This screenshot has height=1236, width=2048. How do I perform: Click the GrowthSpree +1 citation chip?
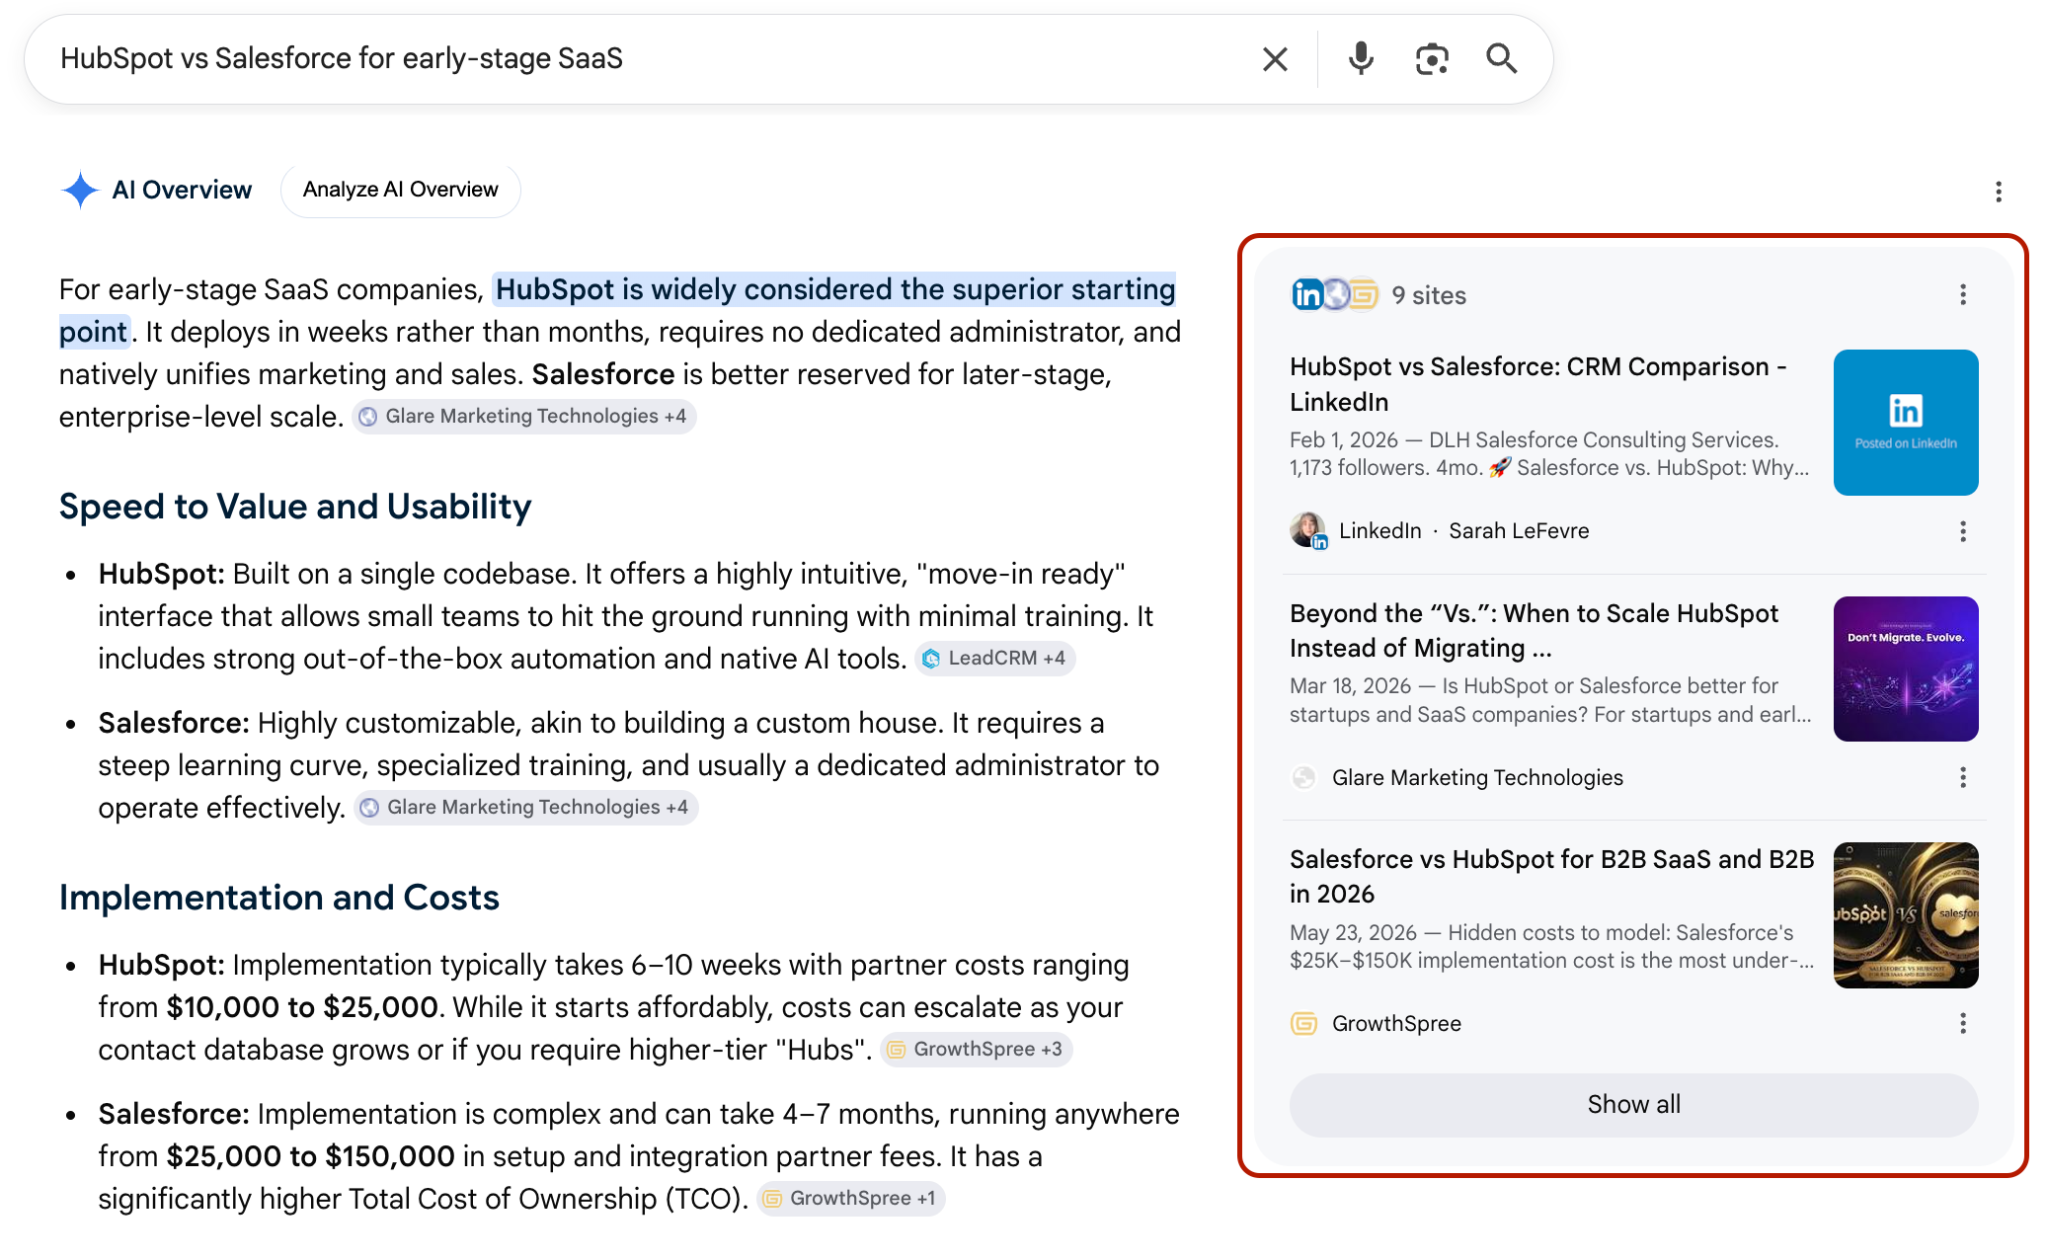coord(850,1198)
